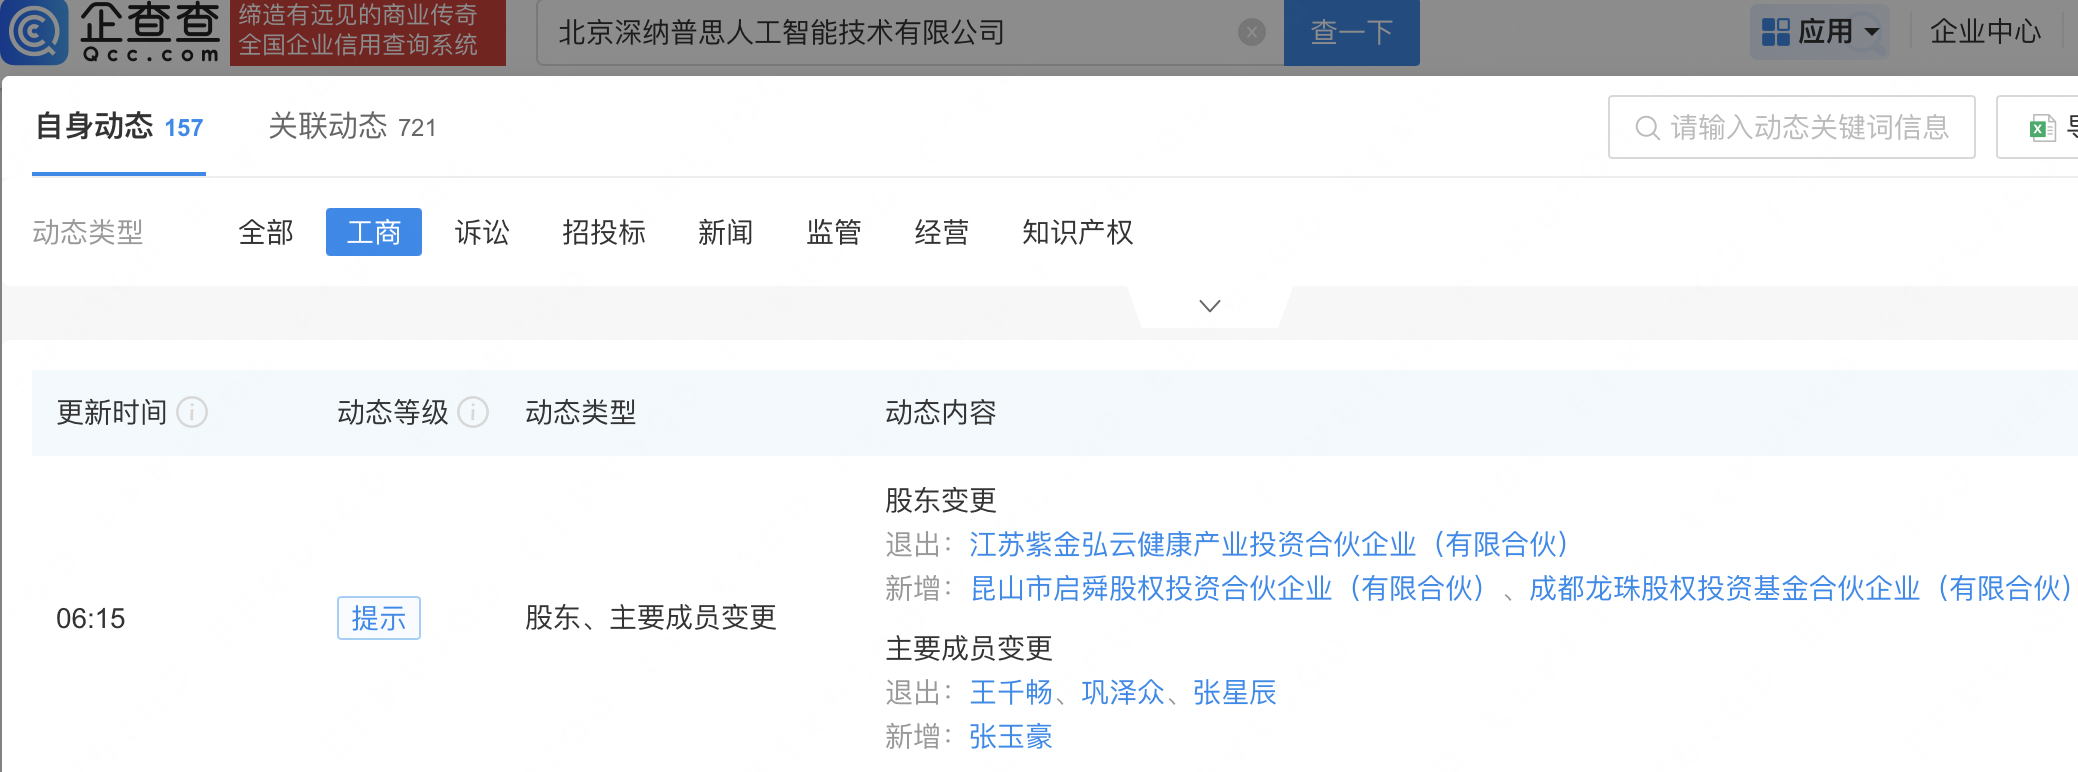
Task: Click the Qcc.com logo icon
Action: point(36,32)
